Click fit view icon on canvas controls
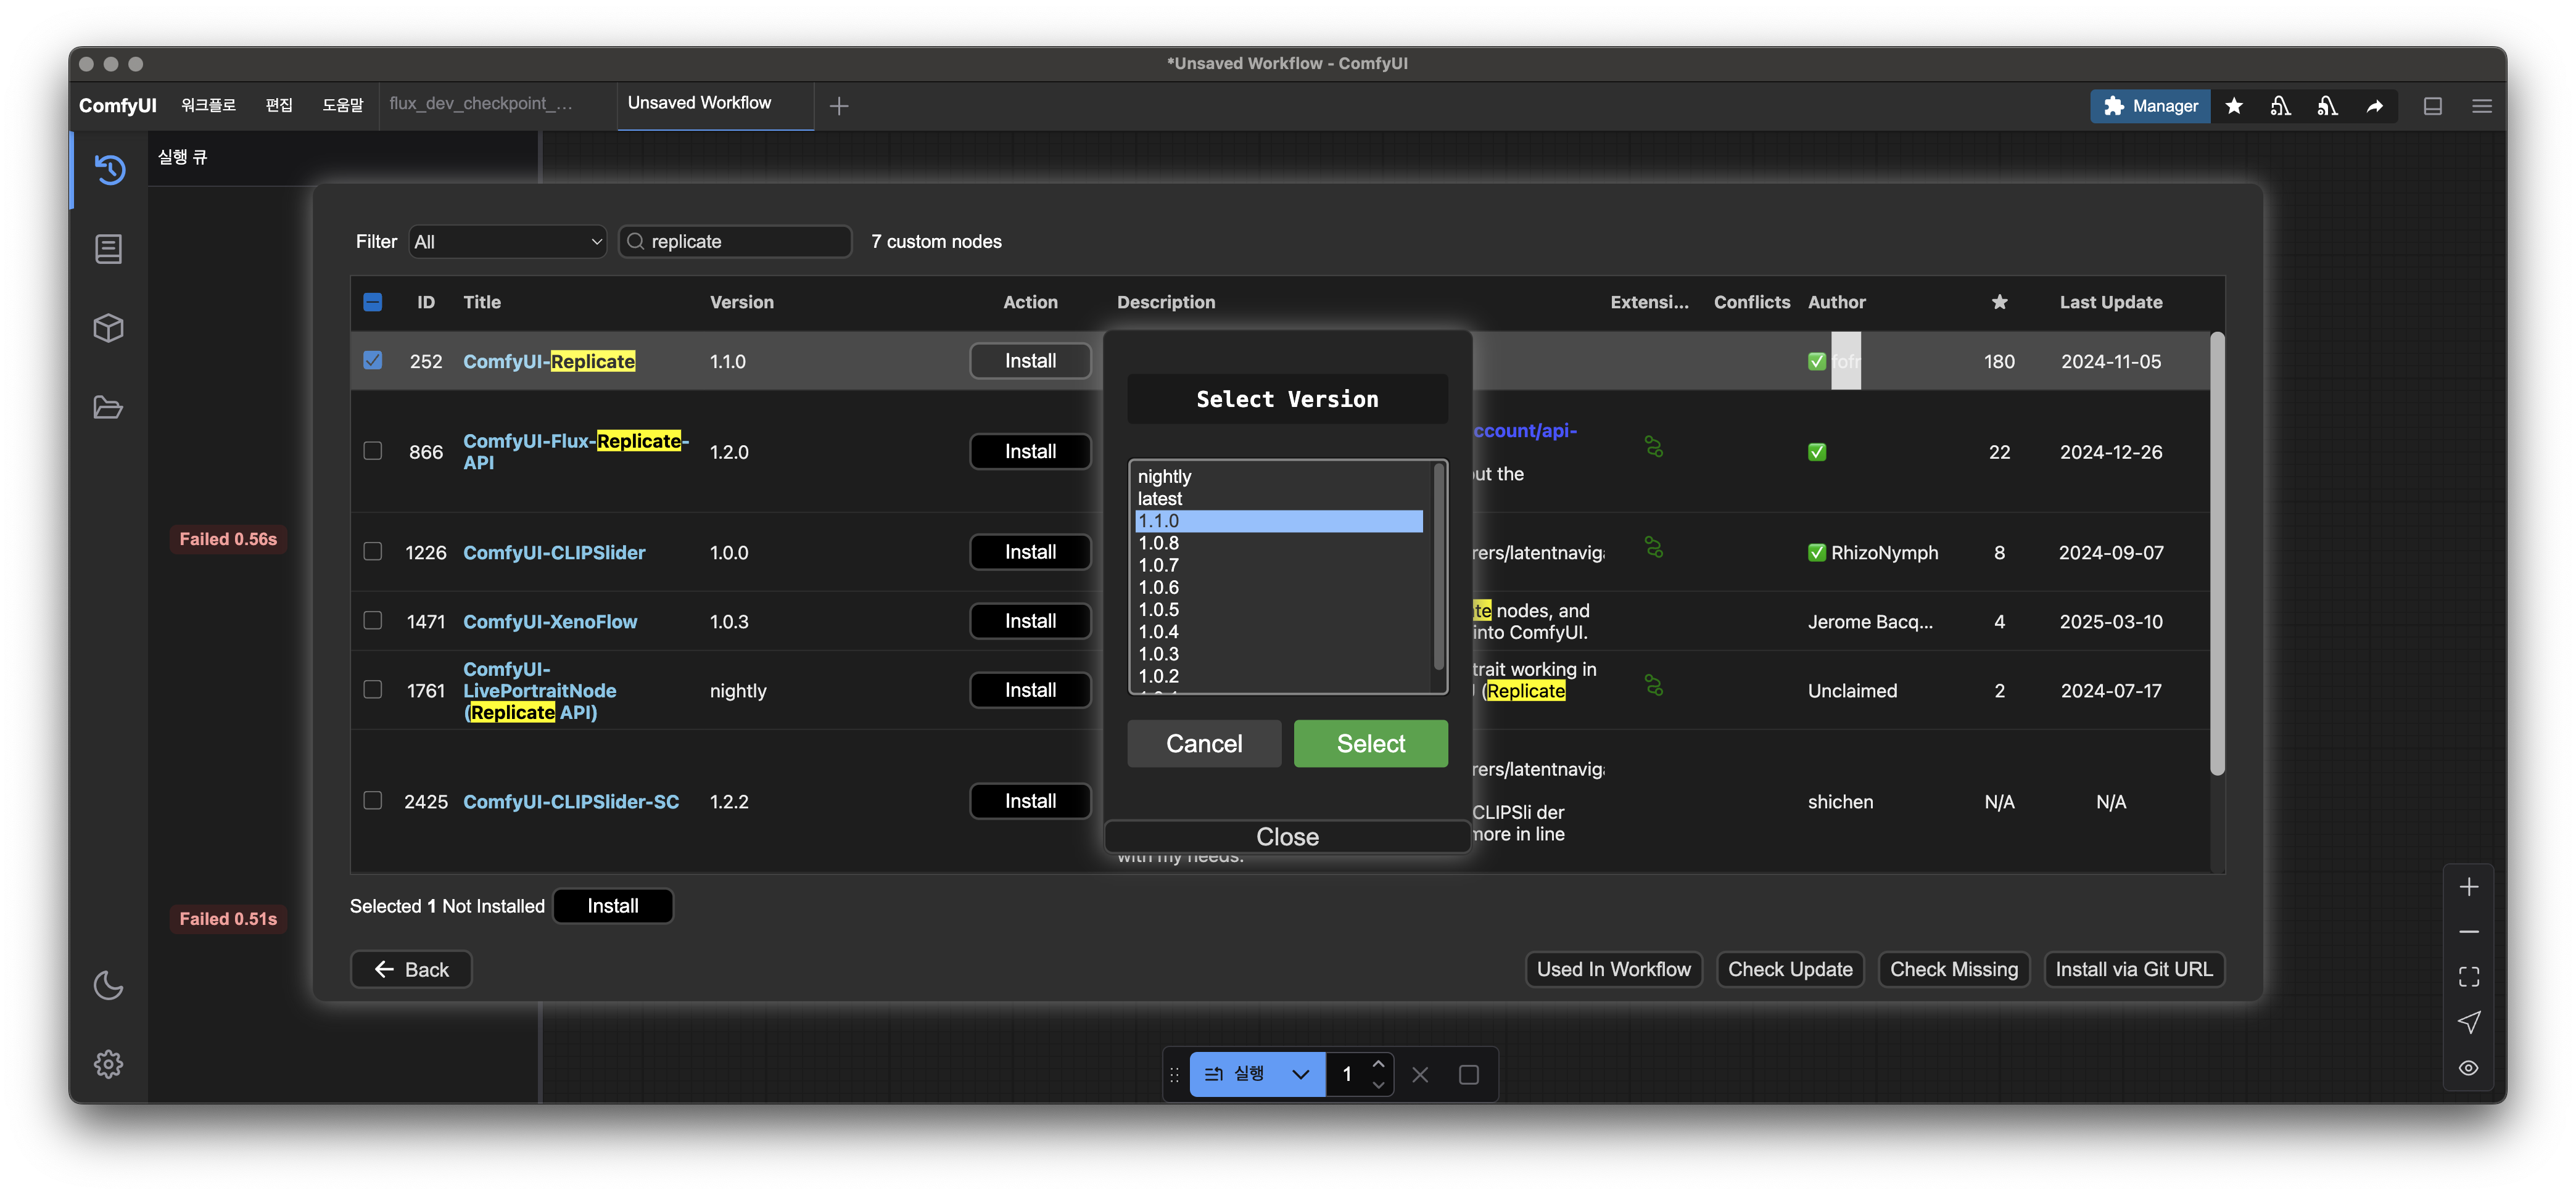 (2468, 976)
